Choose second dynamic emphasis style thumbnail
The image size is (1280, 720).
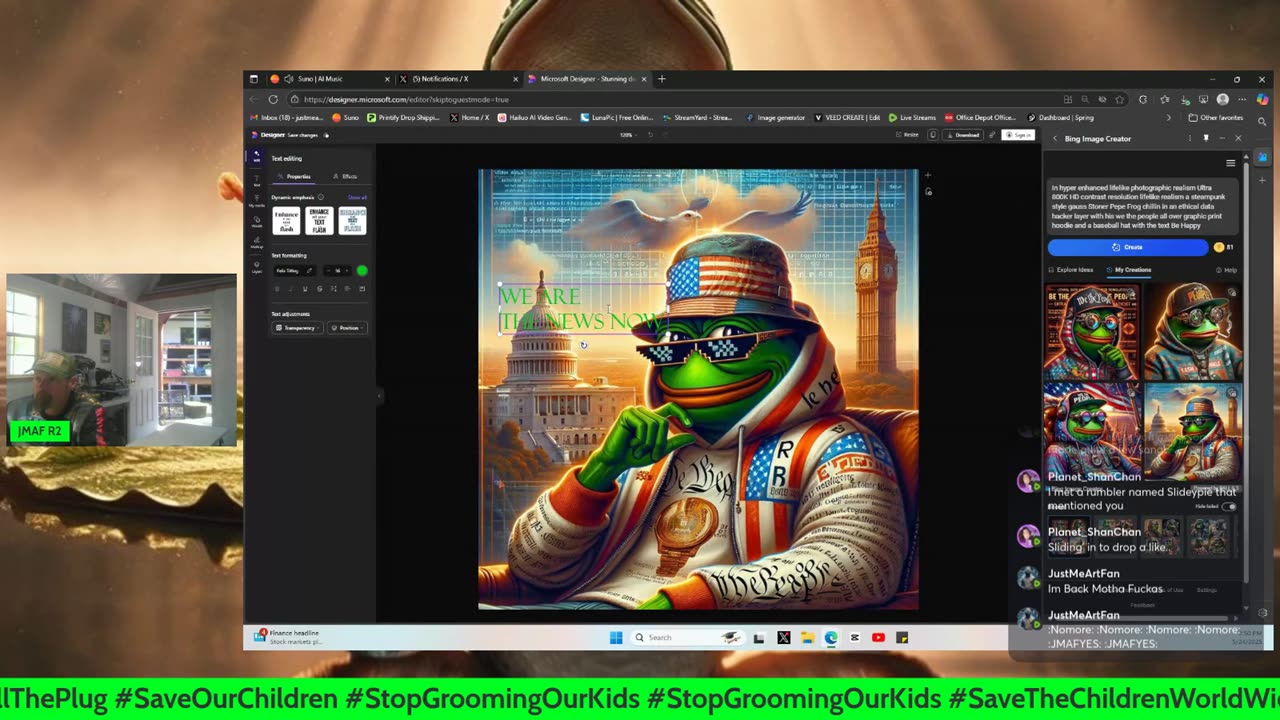[319, 220]
